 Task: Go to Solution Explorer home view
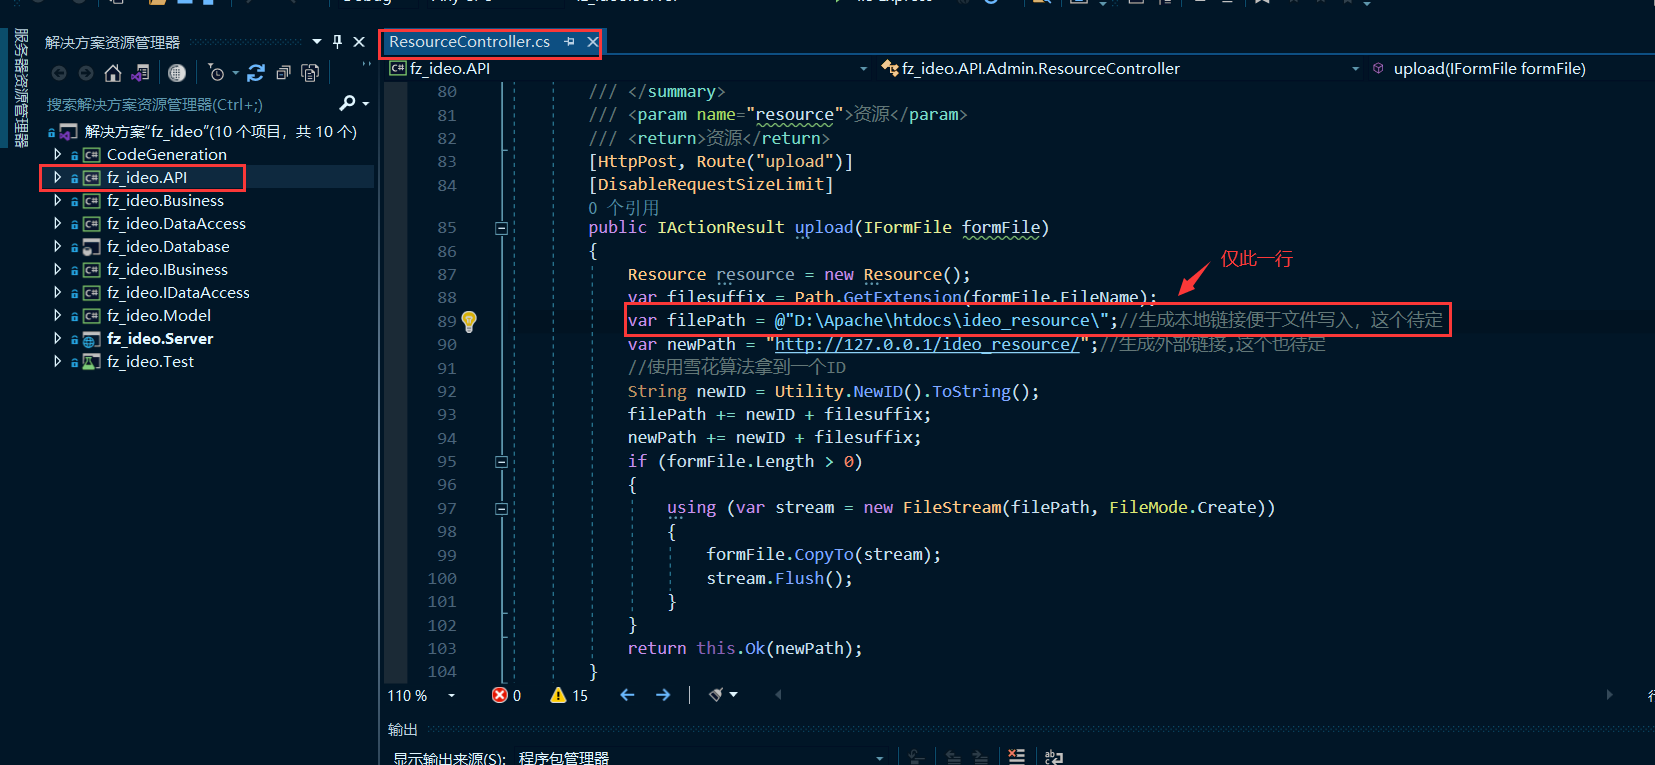[x=113, y=73]
